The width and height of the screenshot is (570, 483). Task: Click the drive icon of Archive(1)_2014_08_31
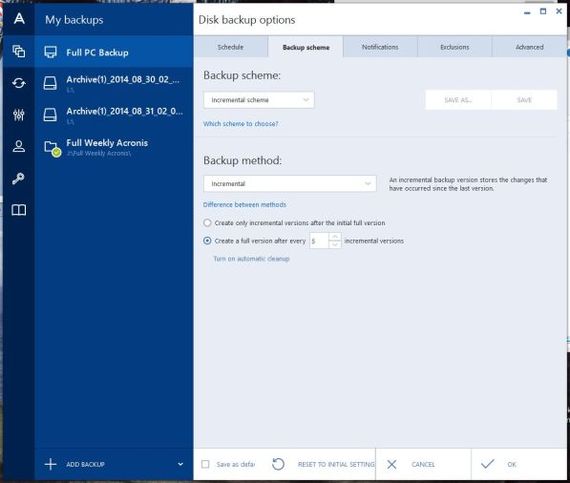pyautogui.click(x=50, y=115)
